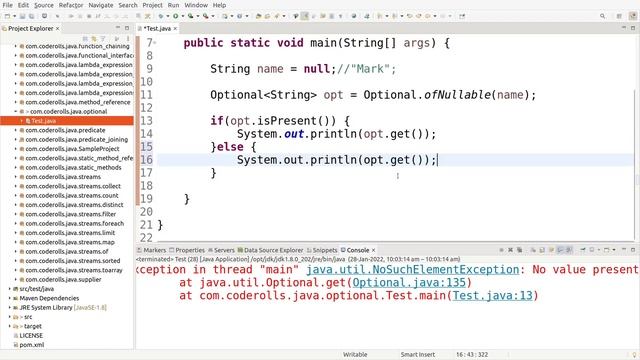Screen dimensions: 640x360
Task: Toggle Link with Editor in Project Explorer
Action: 94,38
